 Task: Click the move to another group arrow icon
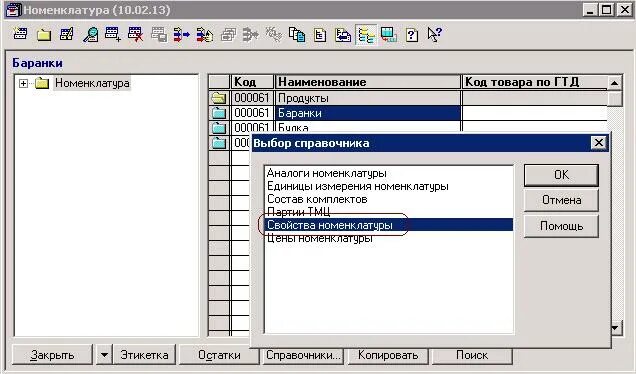point(181,34)
